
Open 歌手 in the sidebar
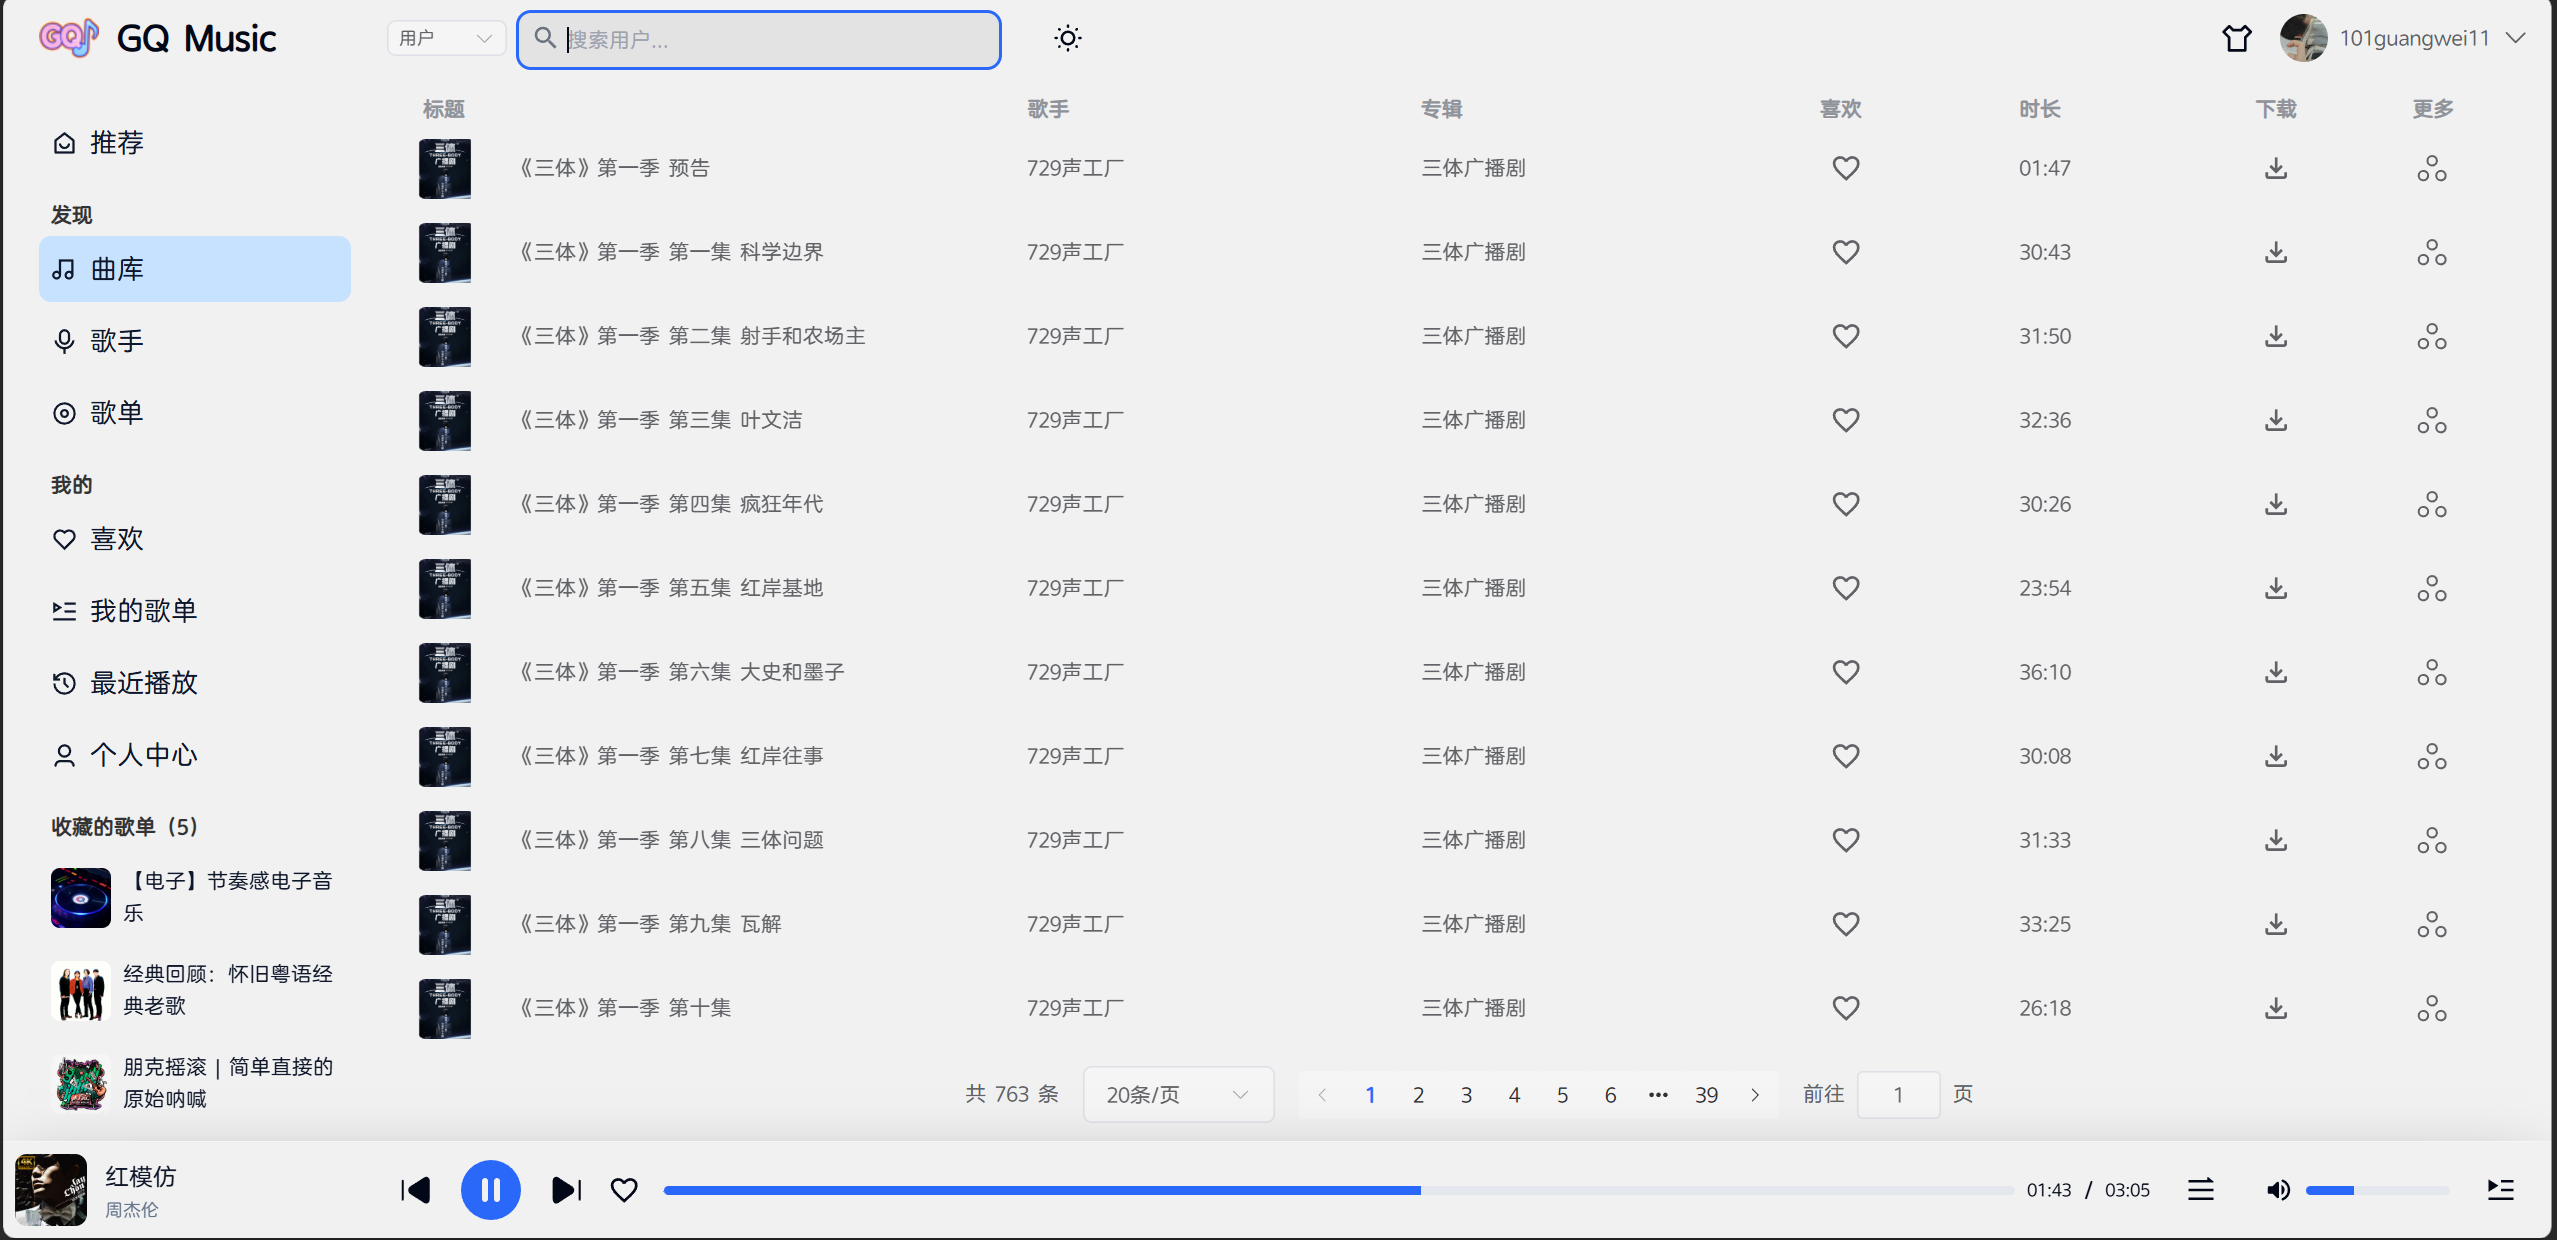tap(116, 341)
